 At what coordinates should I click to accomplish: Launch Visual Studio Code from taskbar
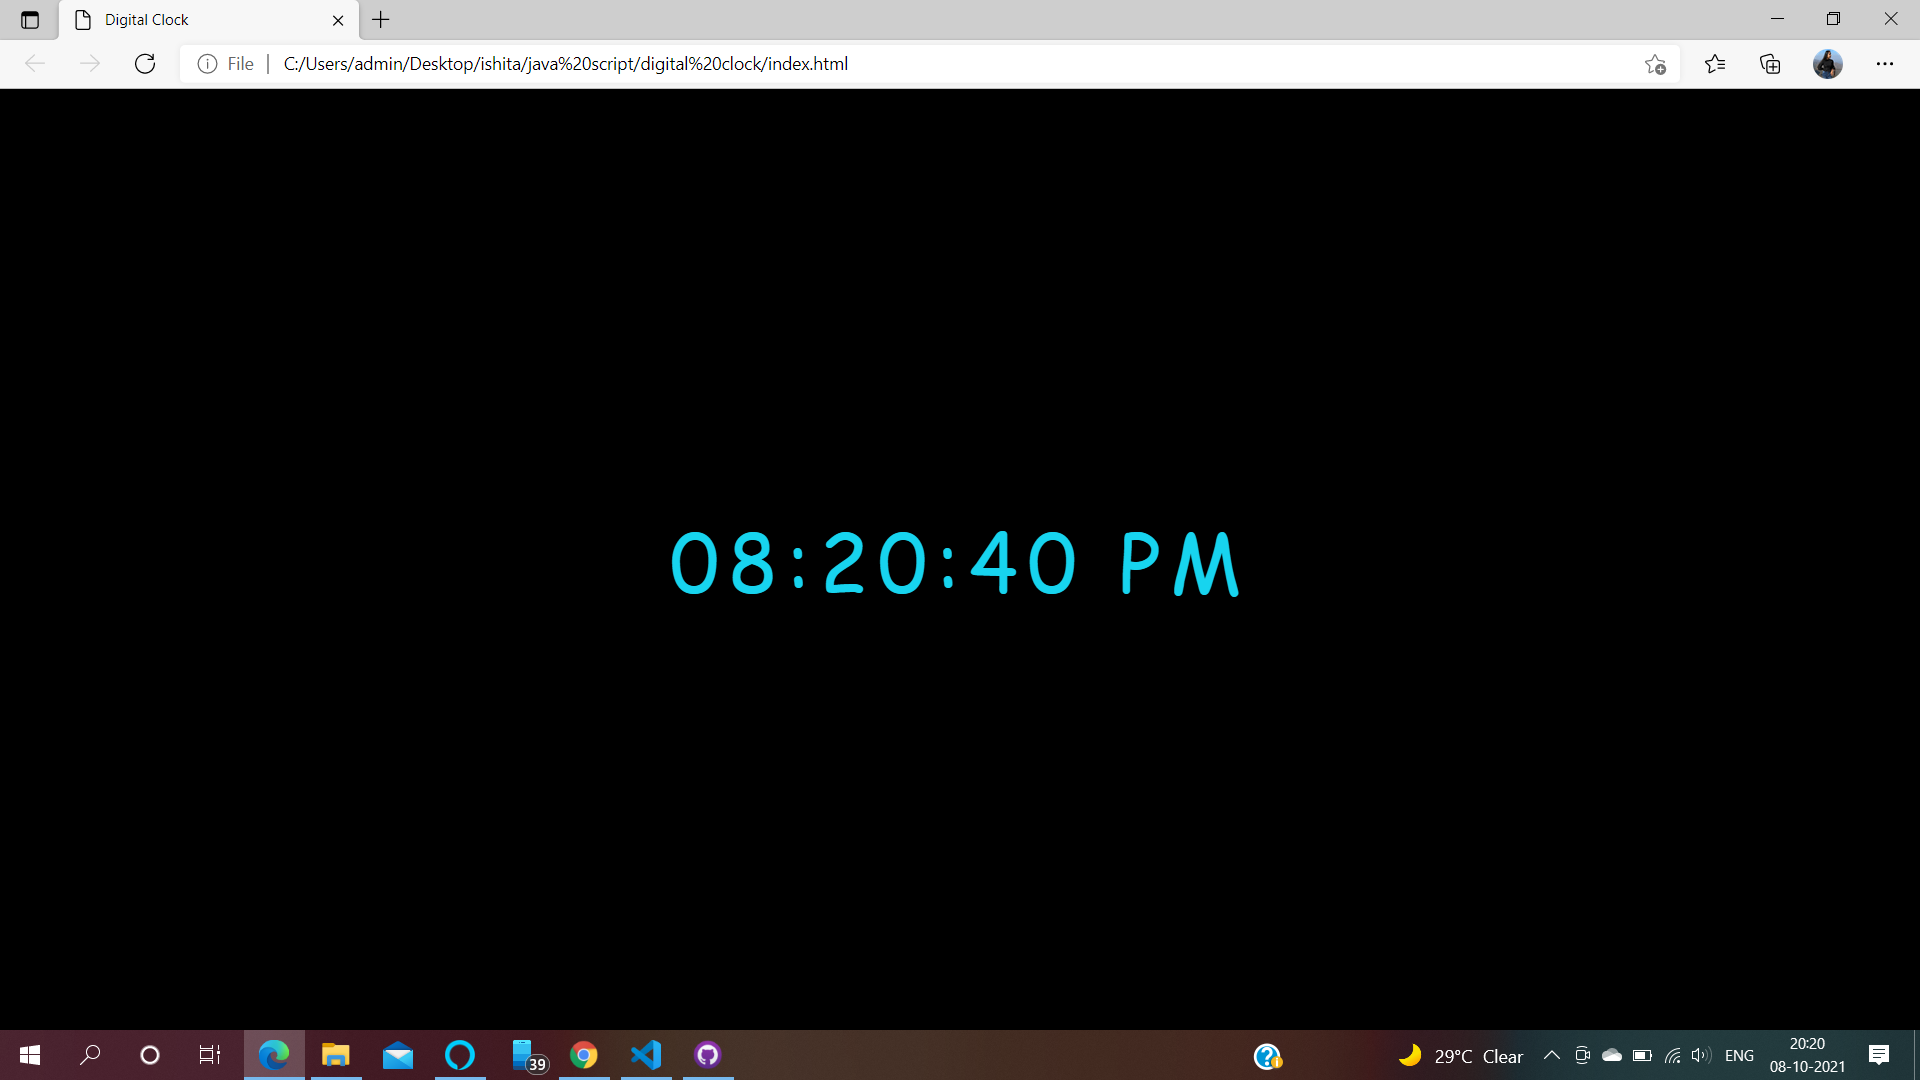(645, 1055)
